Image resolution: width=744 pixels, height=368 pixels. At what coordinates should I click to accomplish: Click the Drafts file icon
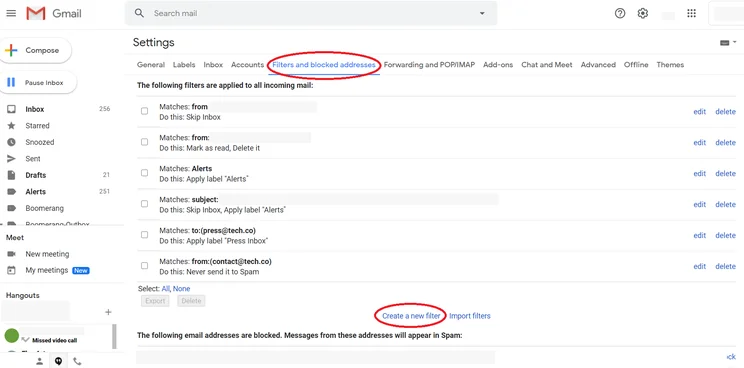coord(11,175)
